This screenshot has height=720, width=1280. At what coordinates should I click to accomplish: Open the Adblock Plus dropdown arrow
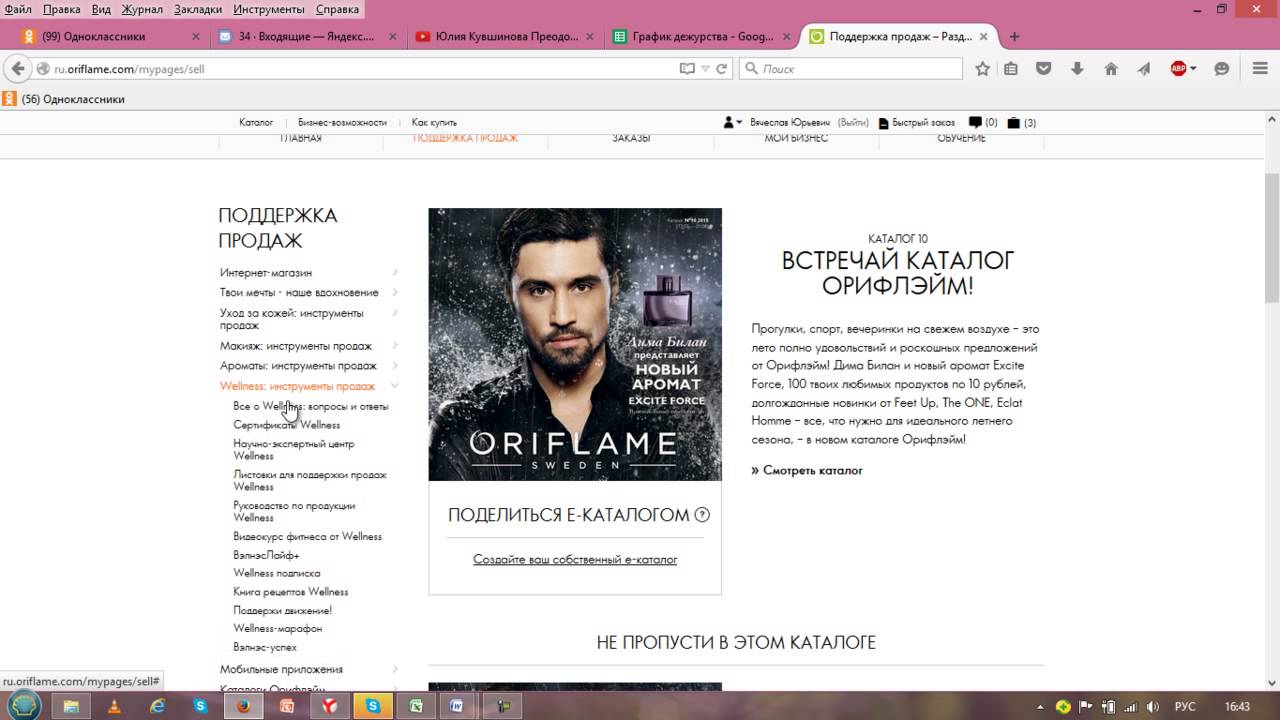(x=1194, y=69)
